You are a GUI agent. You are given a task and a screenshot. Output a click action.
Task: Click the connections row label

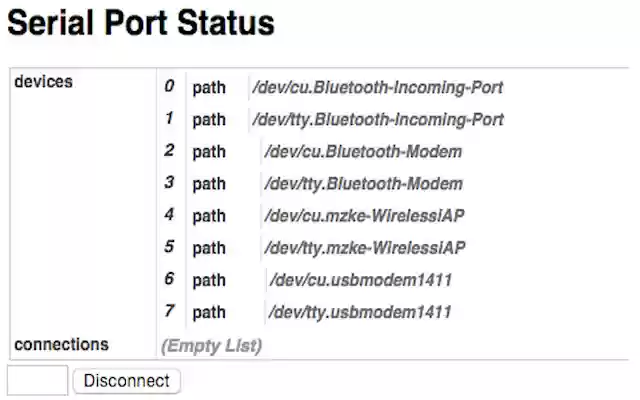(x=61, y=345)
